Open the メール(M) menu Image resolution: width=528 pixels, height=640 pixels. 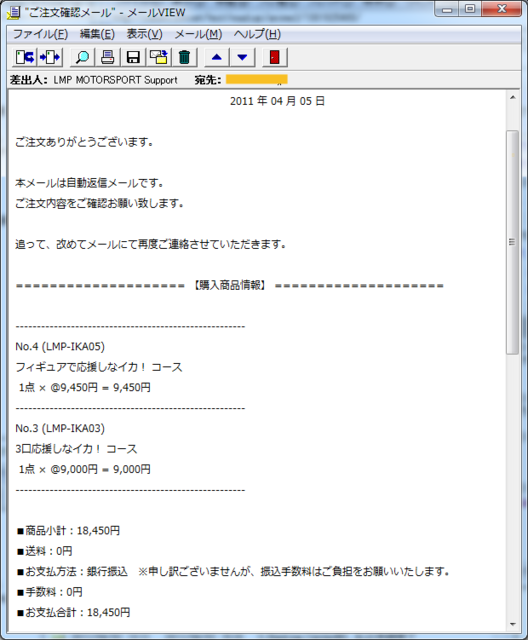[x=198, y=34]
